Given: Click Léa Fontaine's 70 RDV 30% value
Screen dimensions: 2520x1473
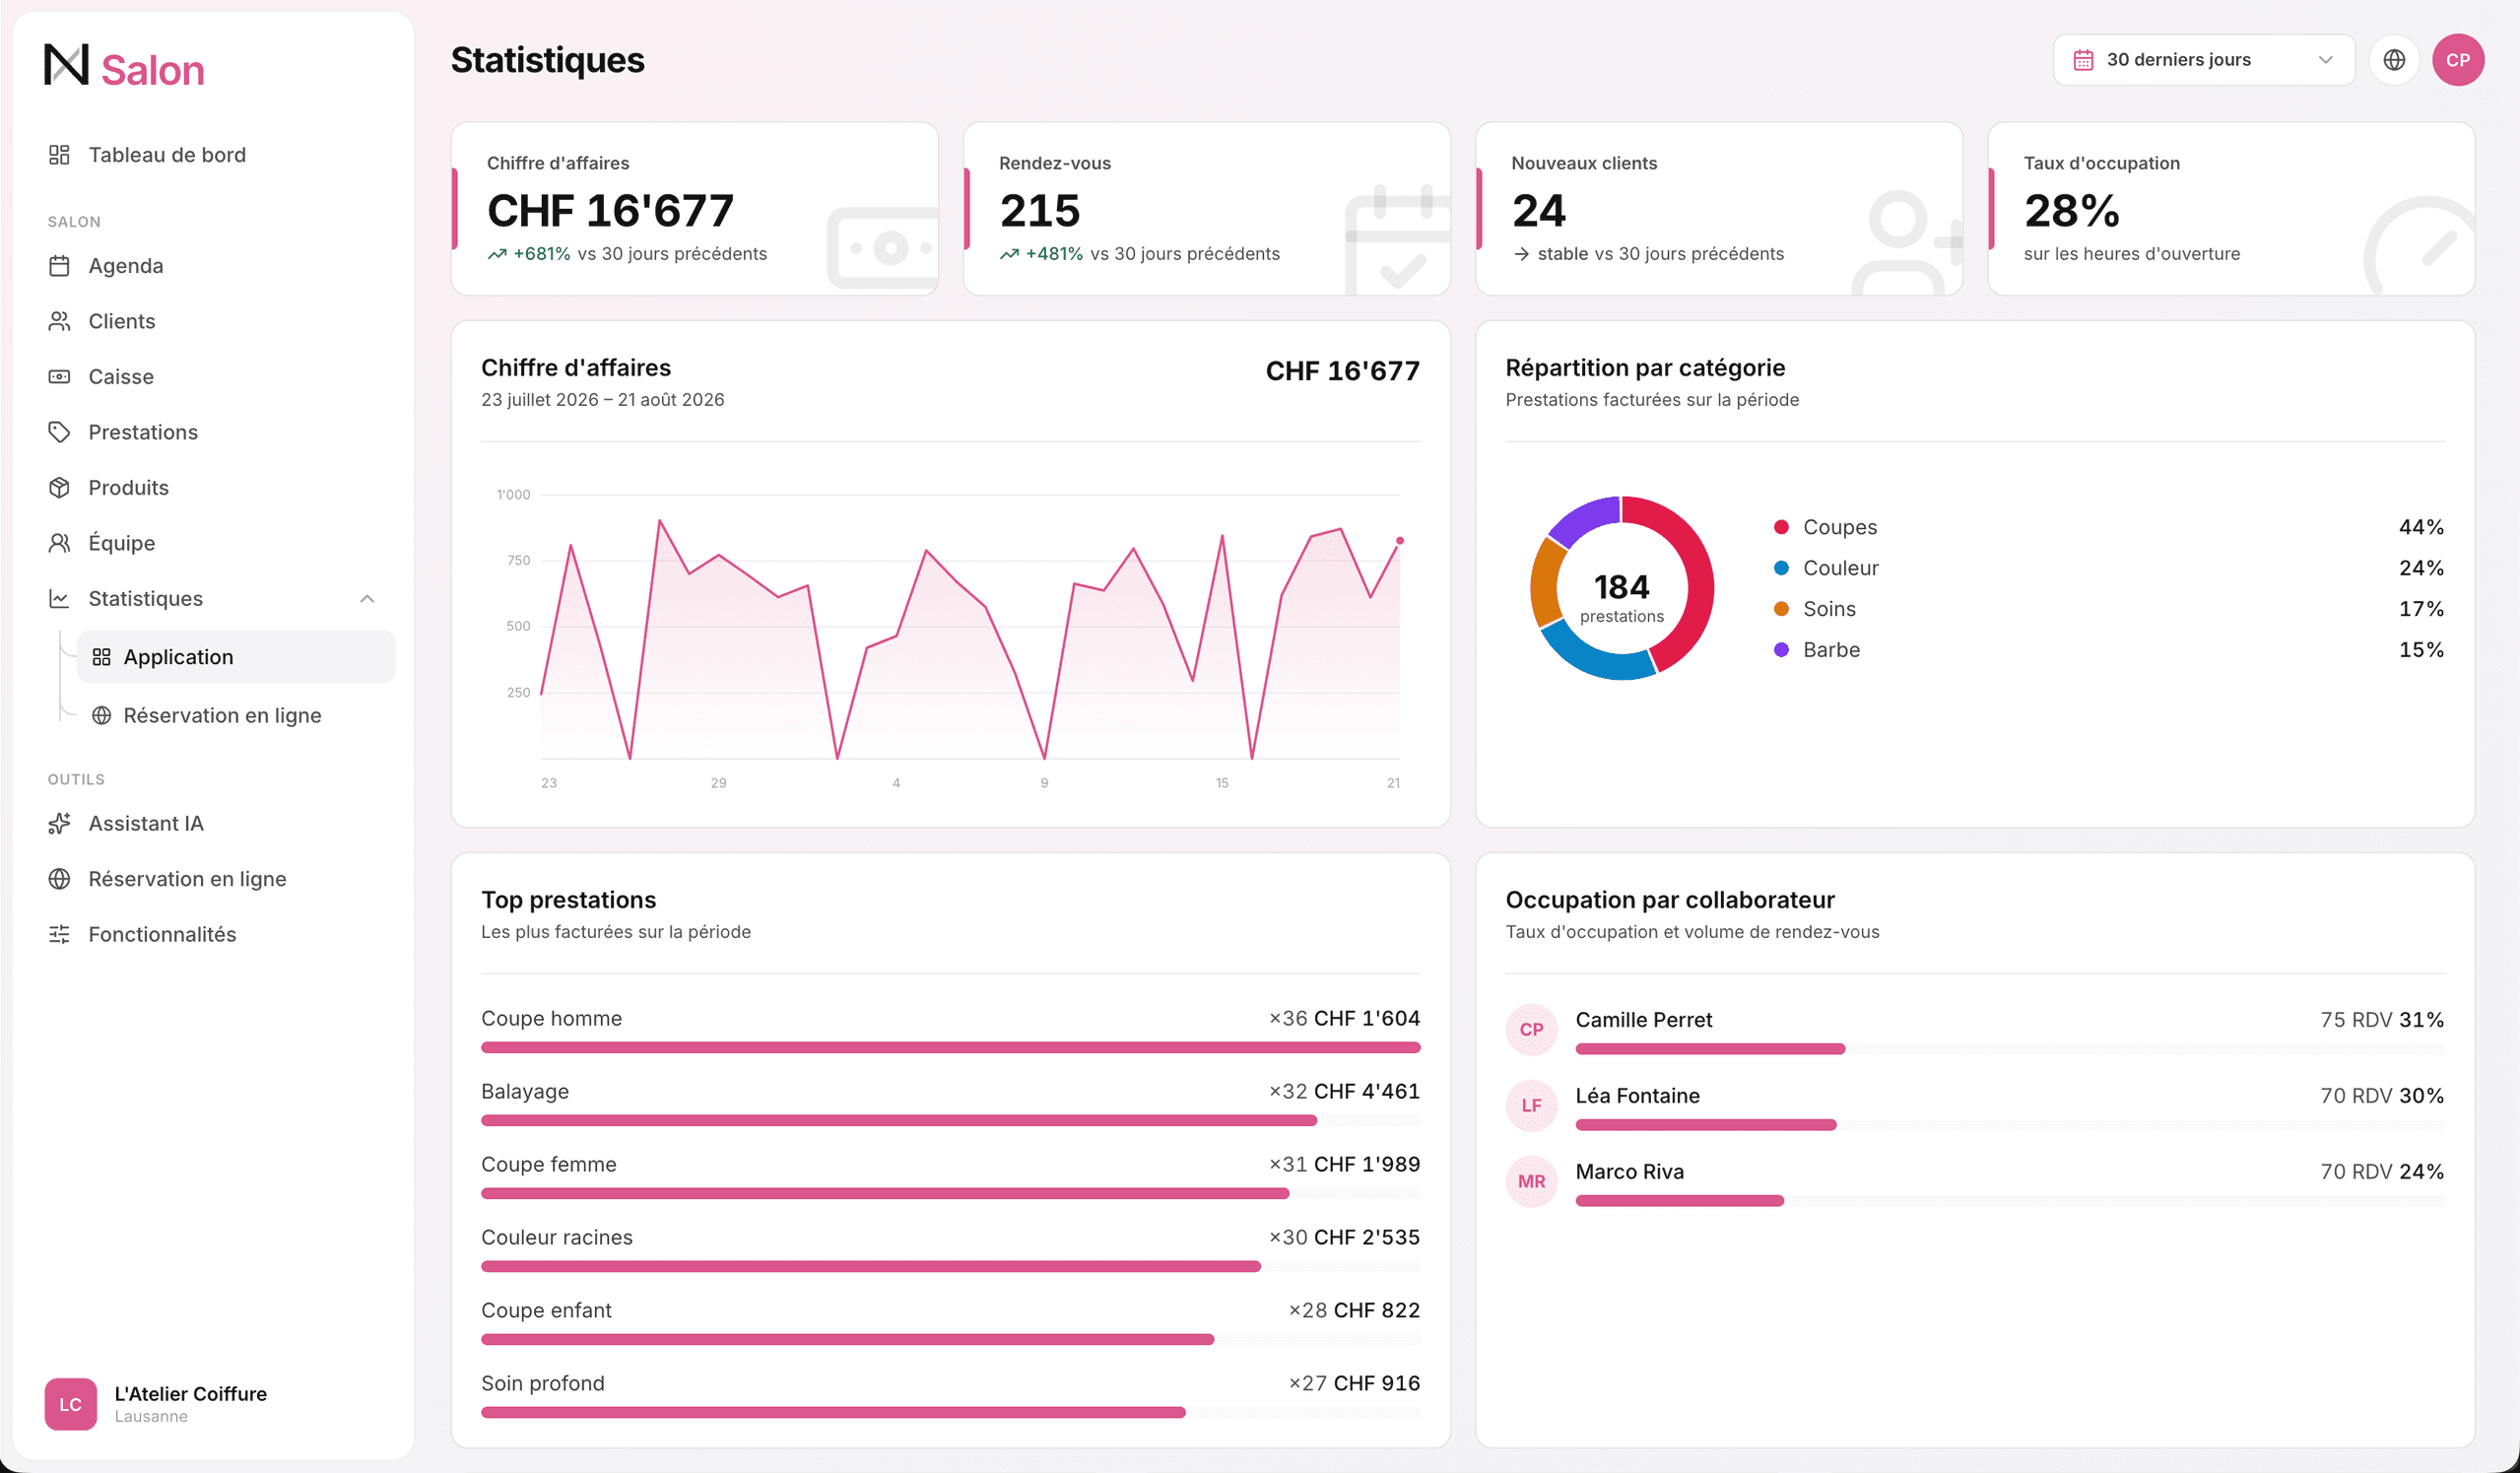Looking at the screenshot, I should click(x=2381, y=1096).
